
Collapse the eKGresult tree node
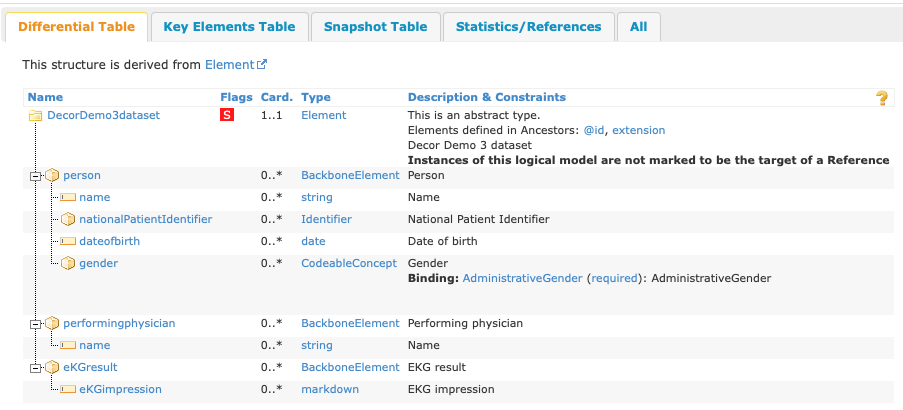pyautogui.click(x=35, y=368)
